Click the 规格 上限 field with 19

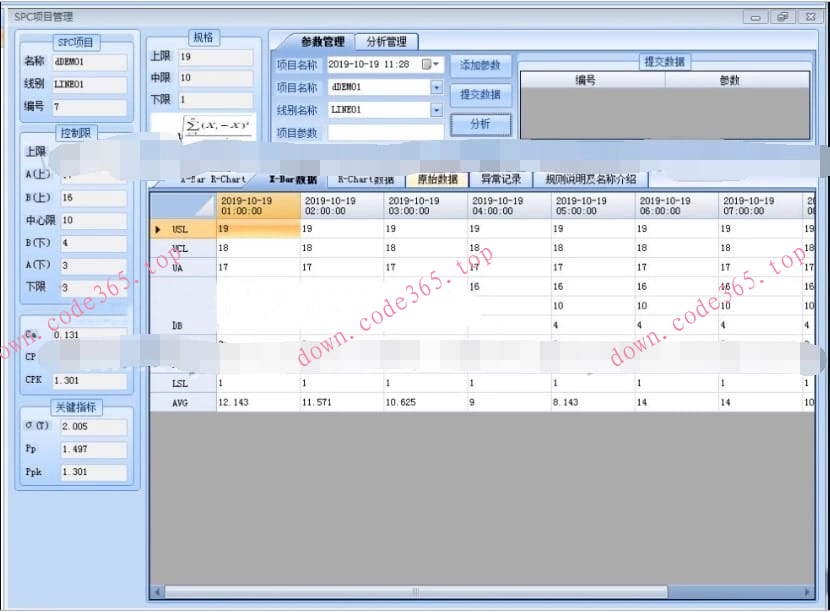215,57
